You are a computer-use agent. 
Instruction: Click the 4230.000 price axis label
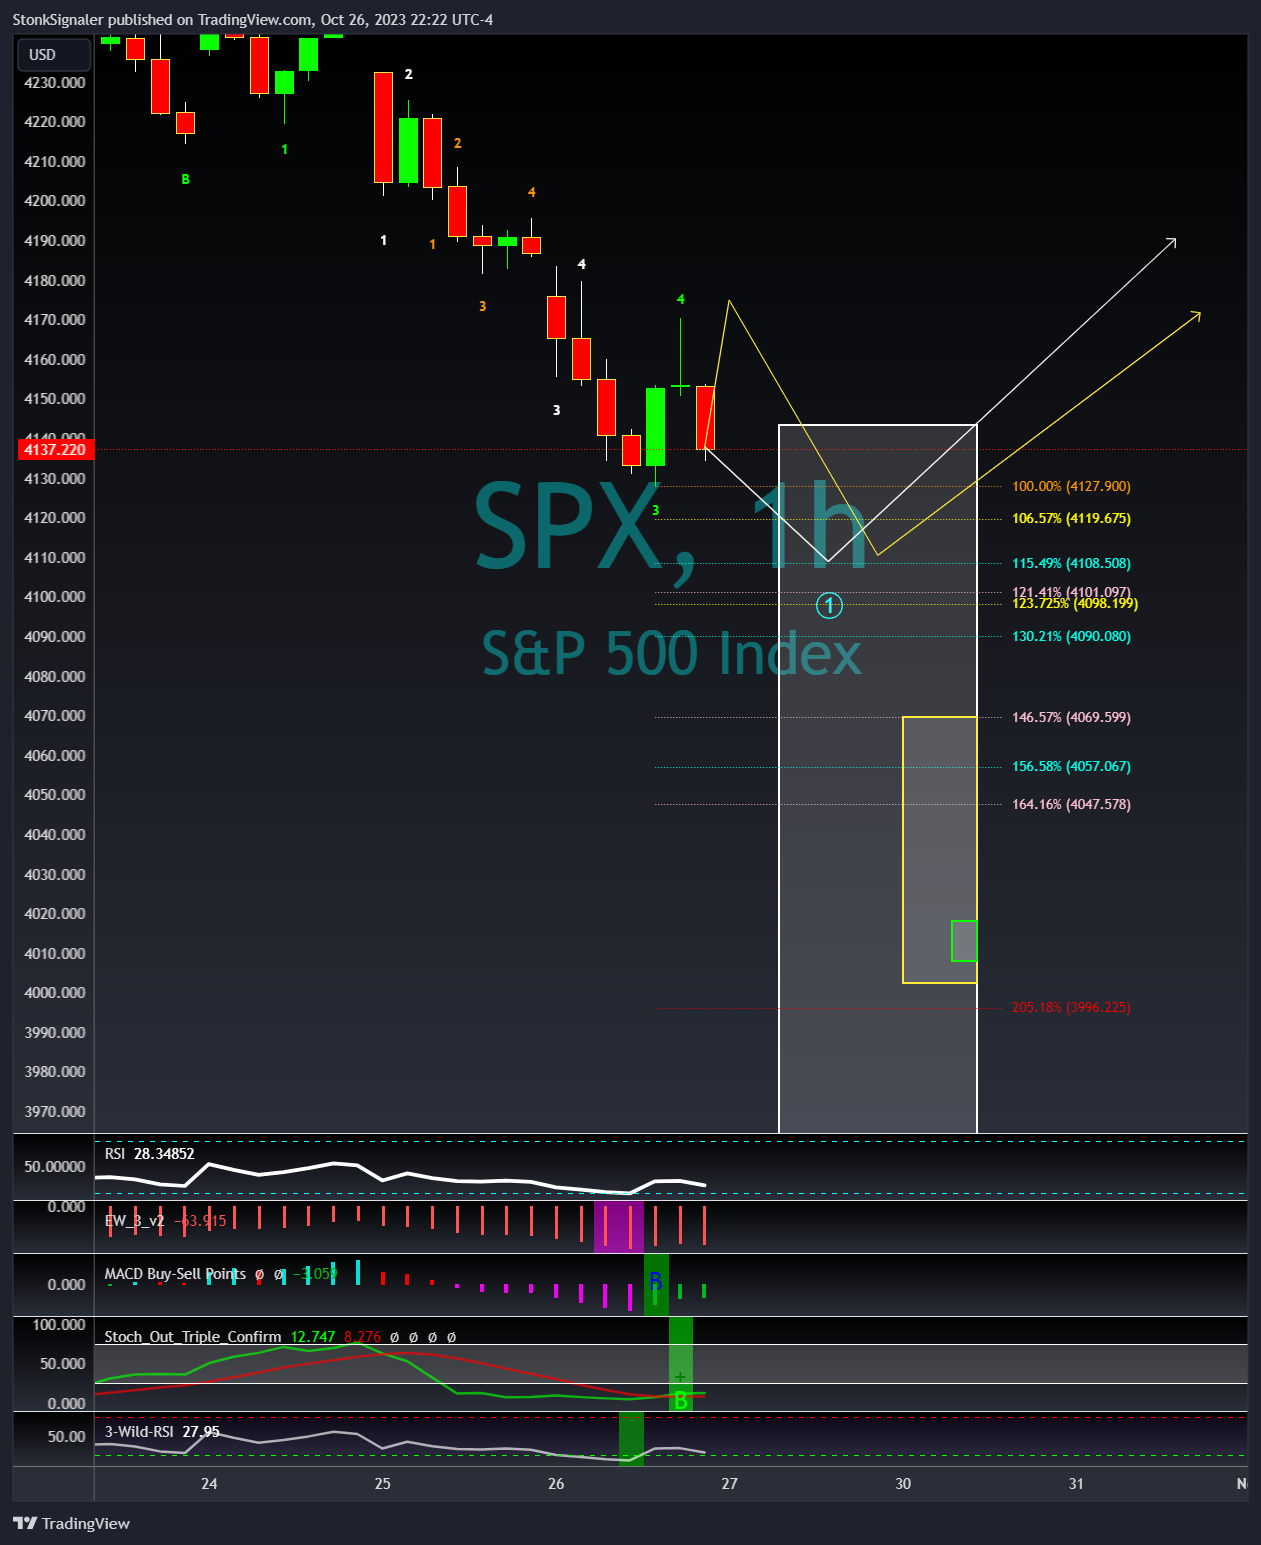click(55, 83)
